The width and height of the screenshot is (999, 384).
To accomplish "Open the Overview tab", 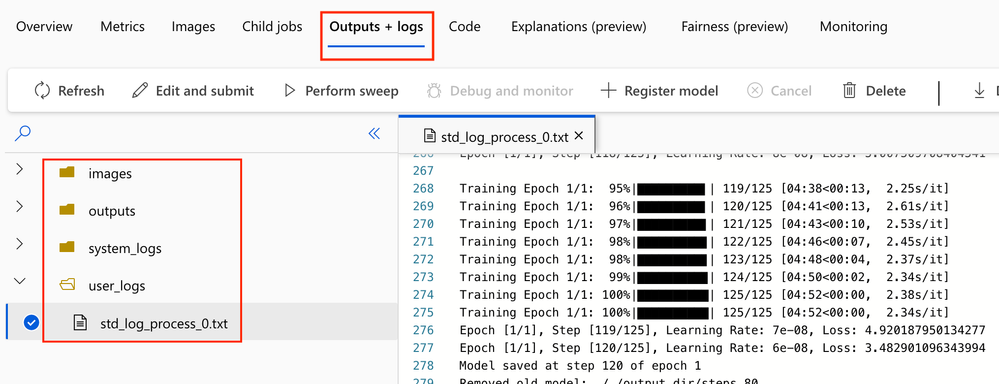I will click(44, 27).
